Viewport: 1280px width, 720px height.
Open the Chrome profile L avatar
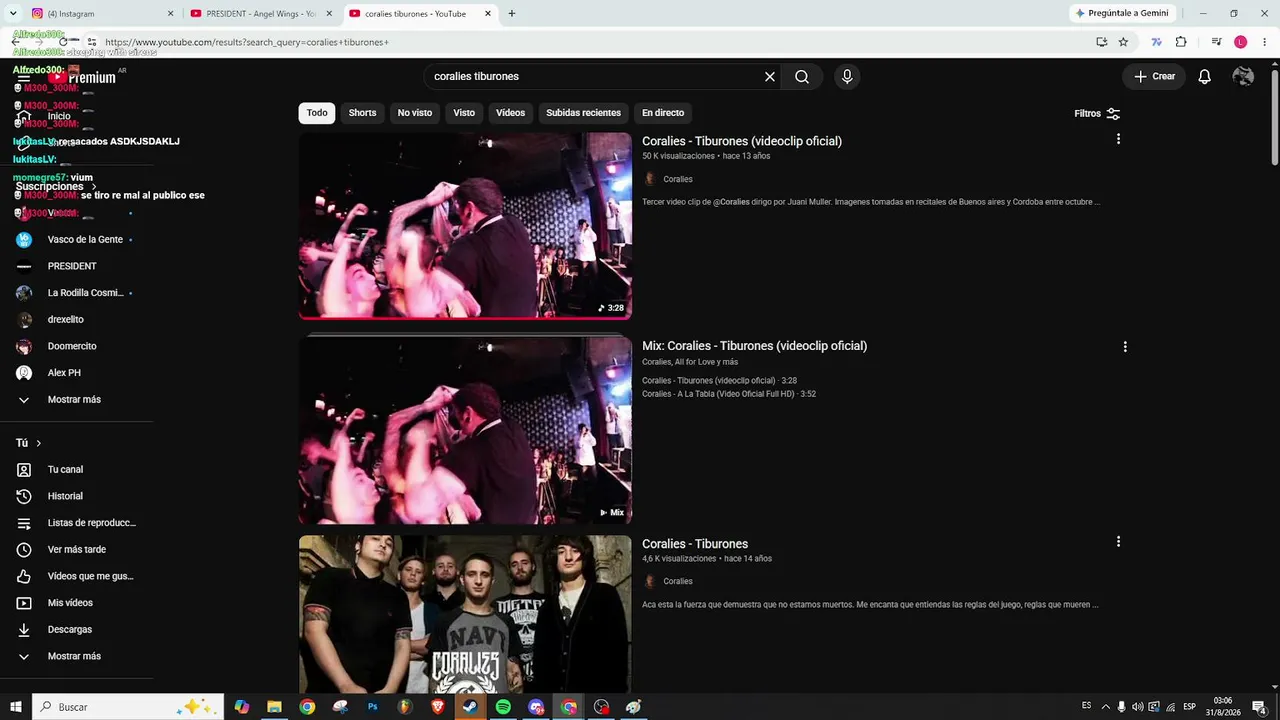[1241, 42]
